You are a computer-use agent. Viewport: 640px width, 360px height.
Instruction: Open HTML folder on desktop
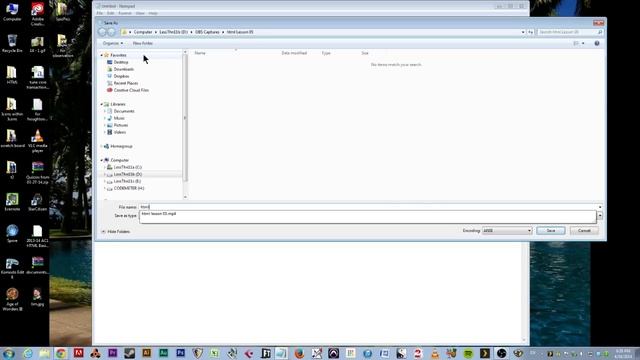pyautogui.click(x=12, y=75)
